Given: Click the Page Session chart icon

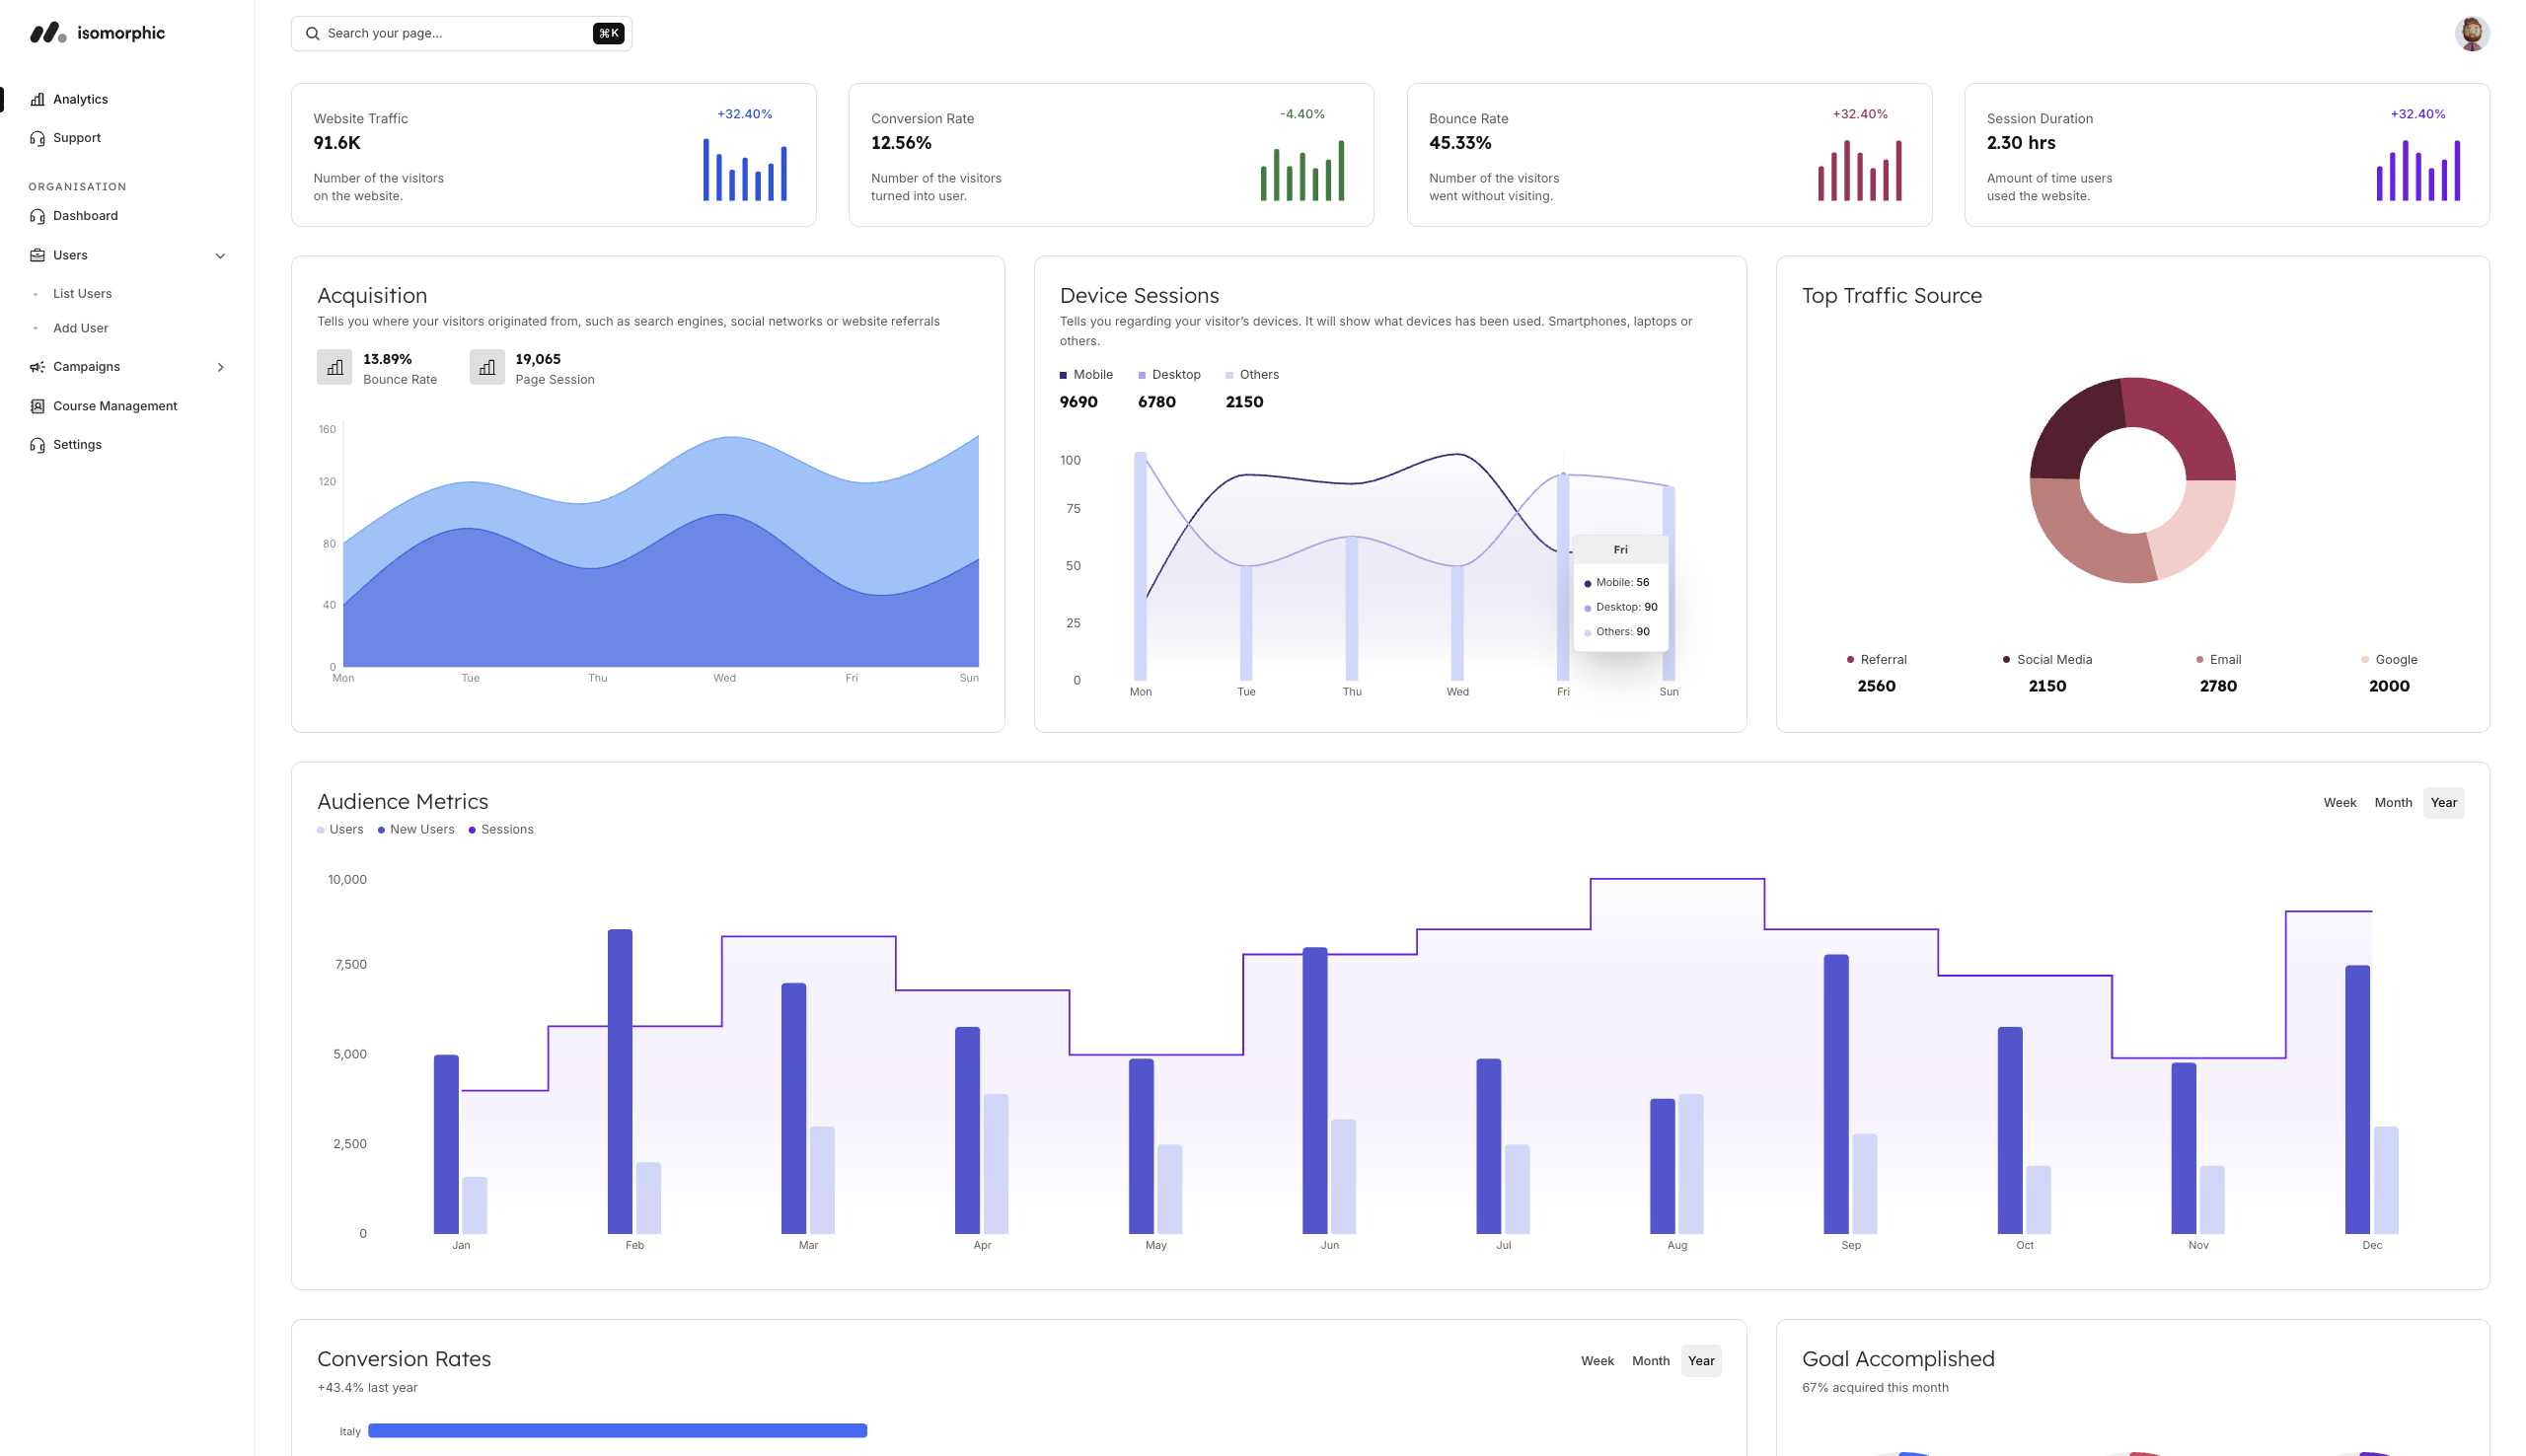Looking at the screenshot, I should [487, 367].
